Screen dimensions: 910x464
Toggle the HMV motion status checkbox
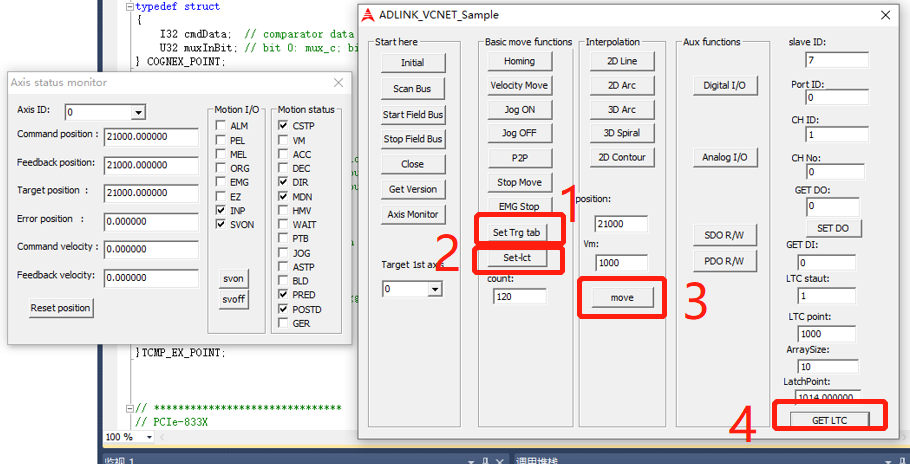point(283,210)
